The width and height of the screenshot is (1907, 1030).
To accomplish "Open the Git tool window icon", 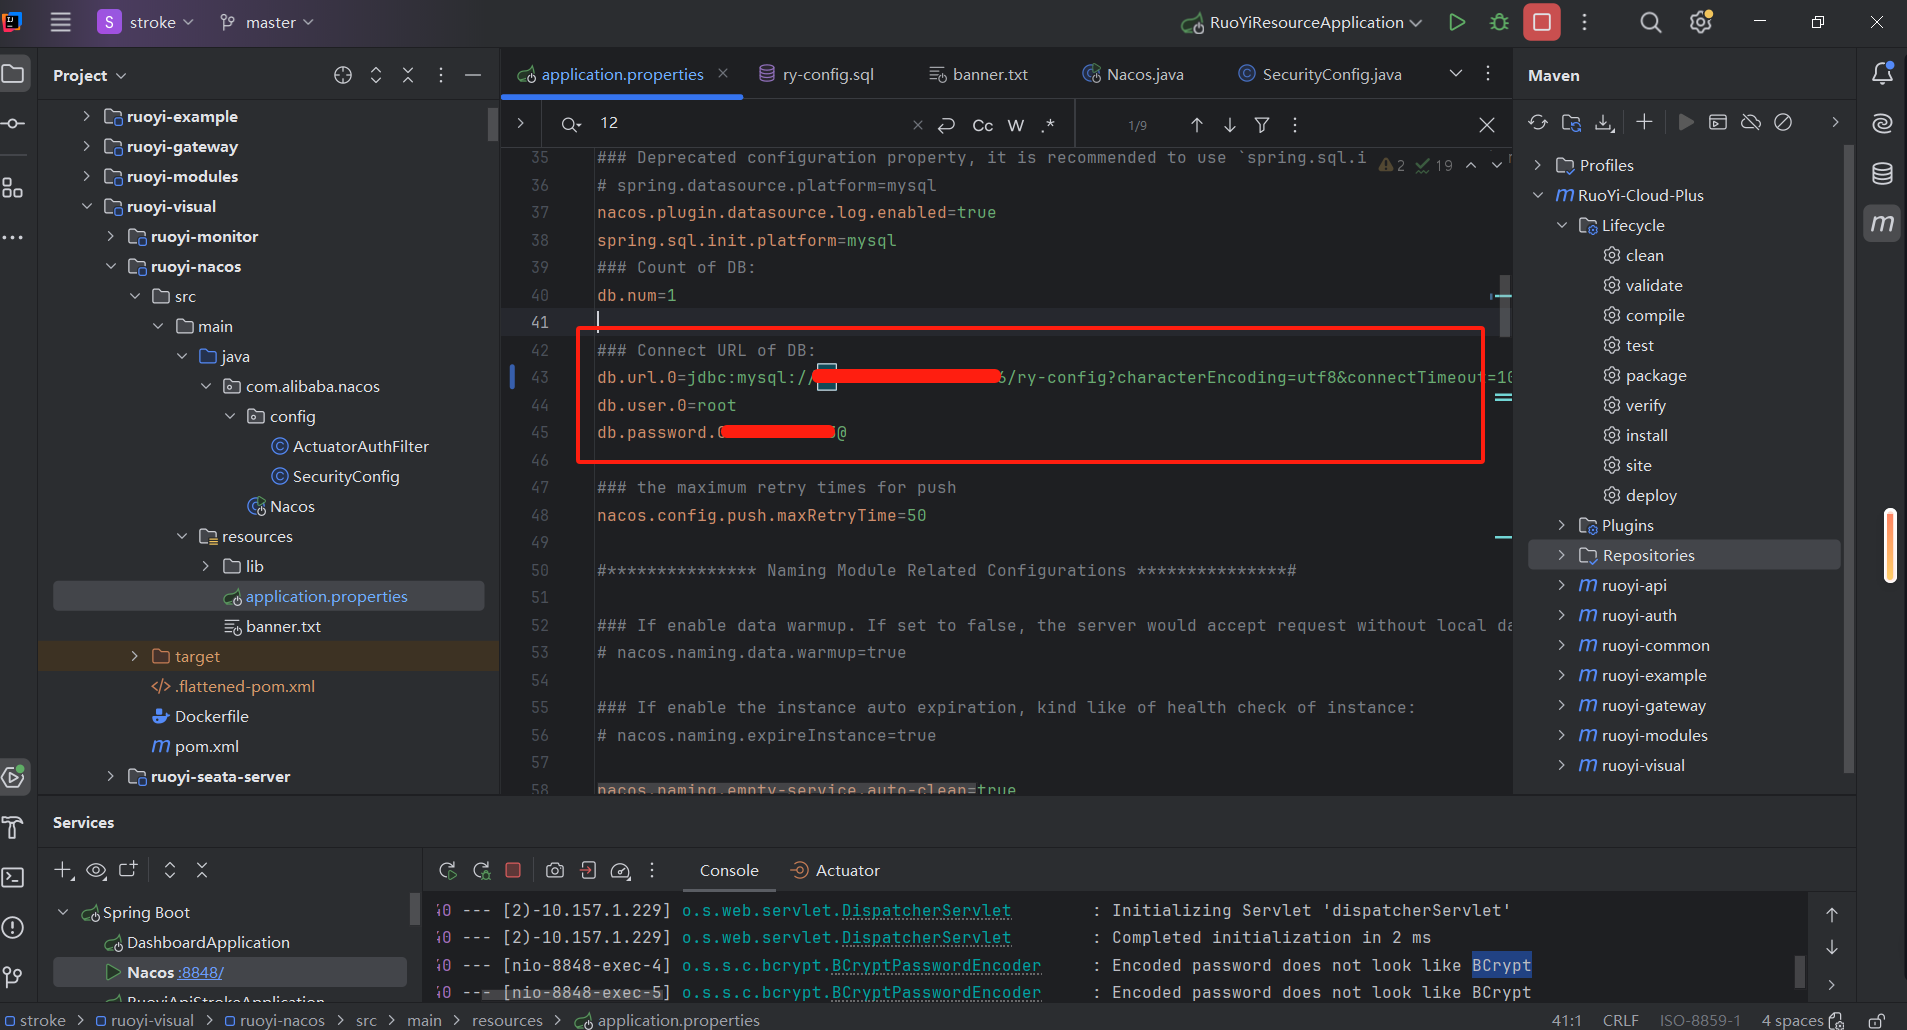I will pos(13,976).
